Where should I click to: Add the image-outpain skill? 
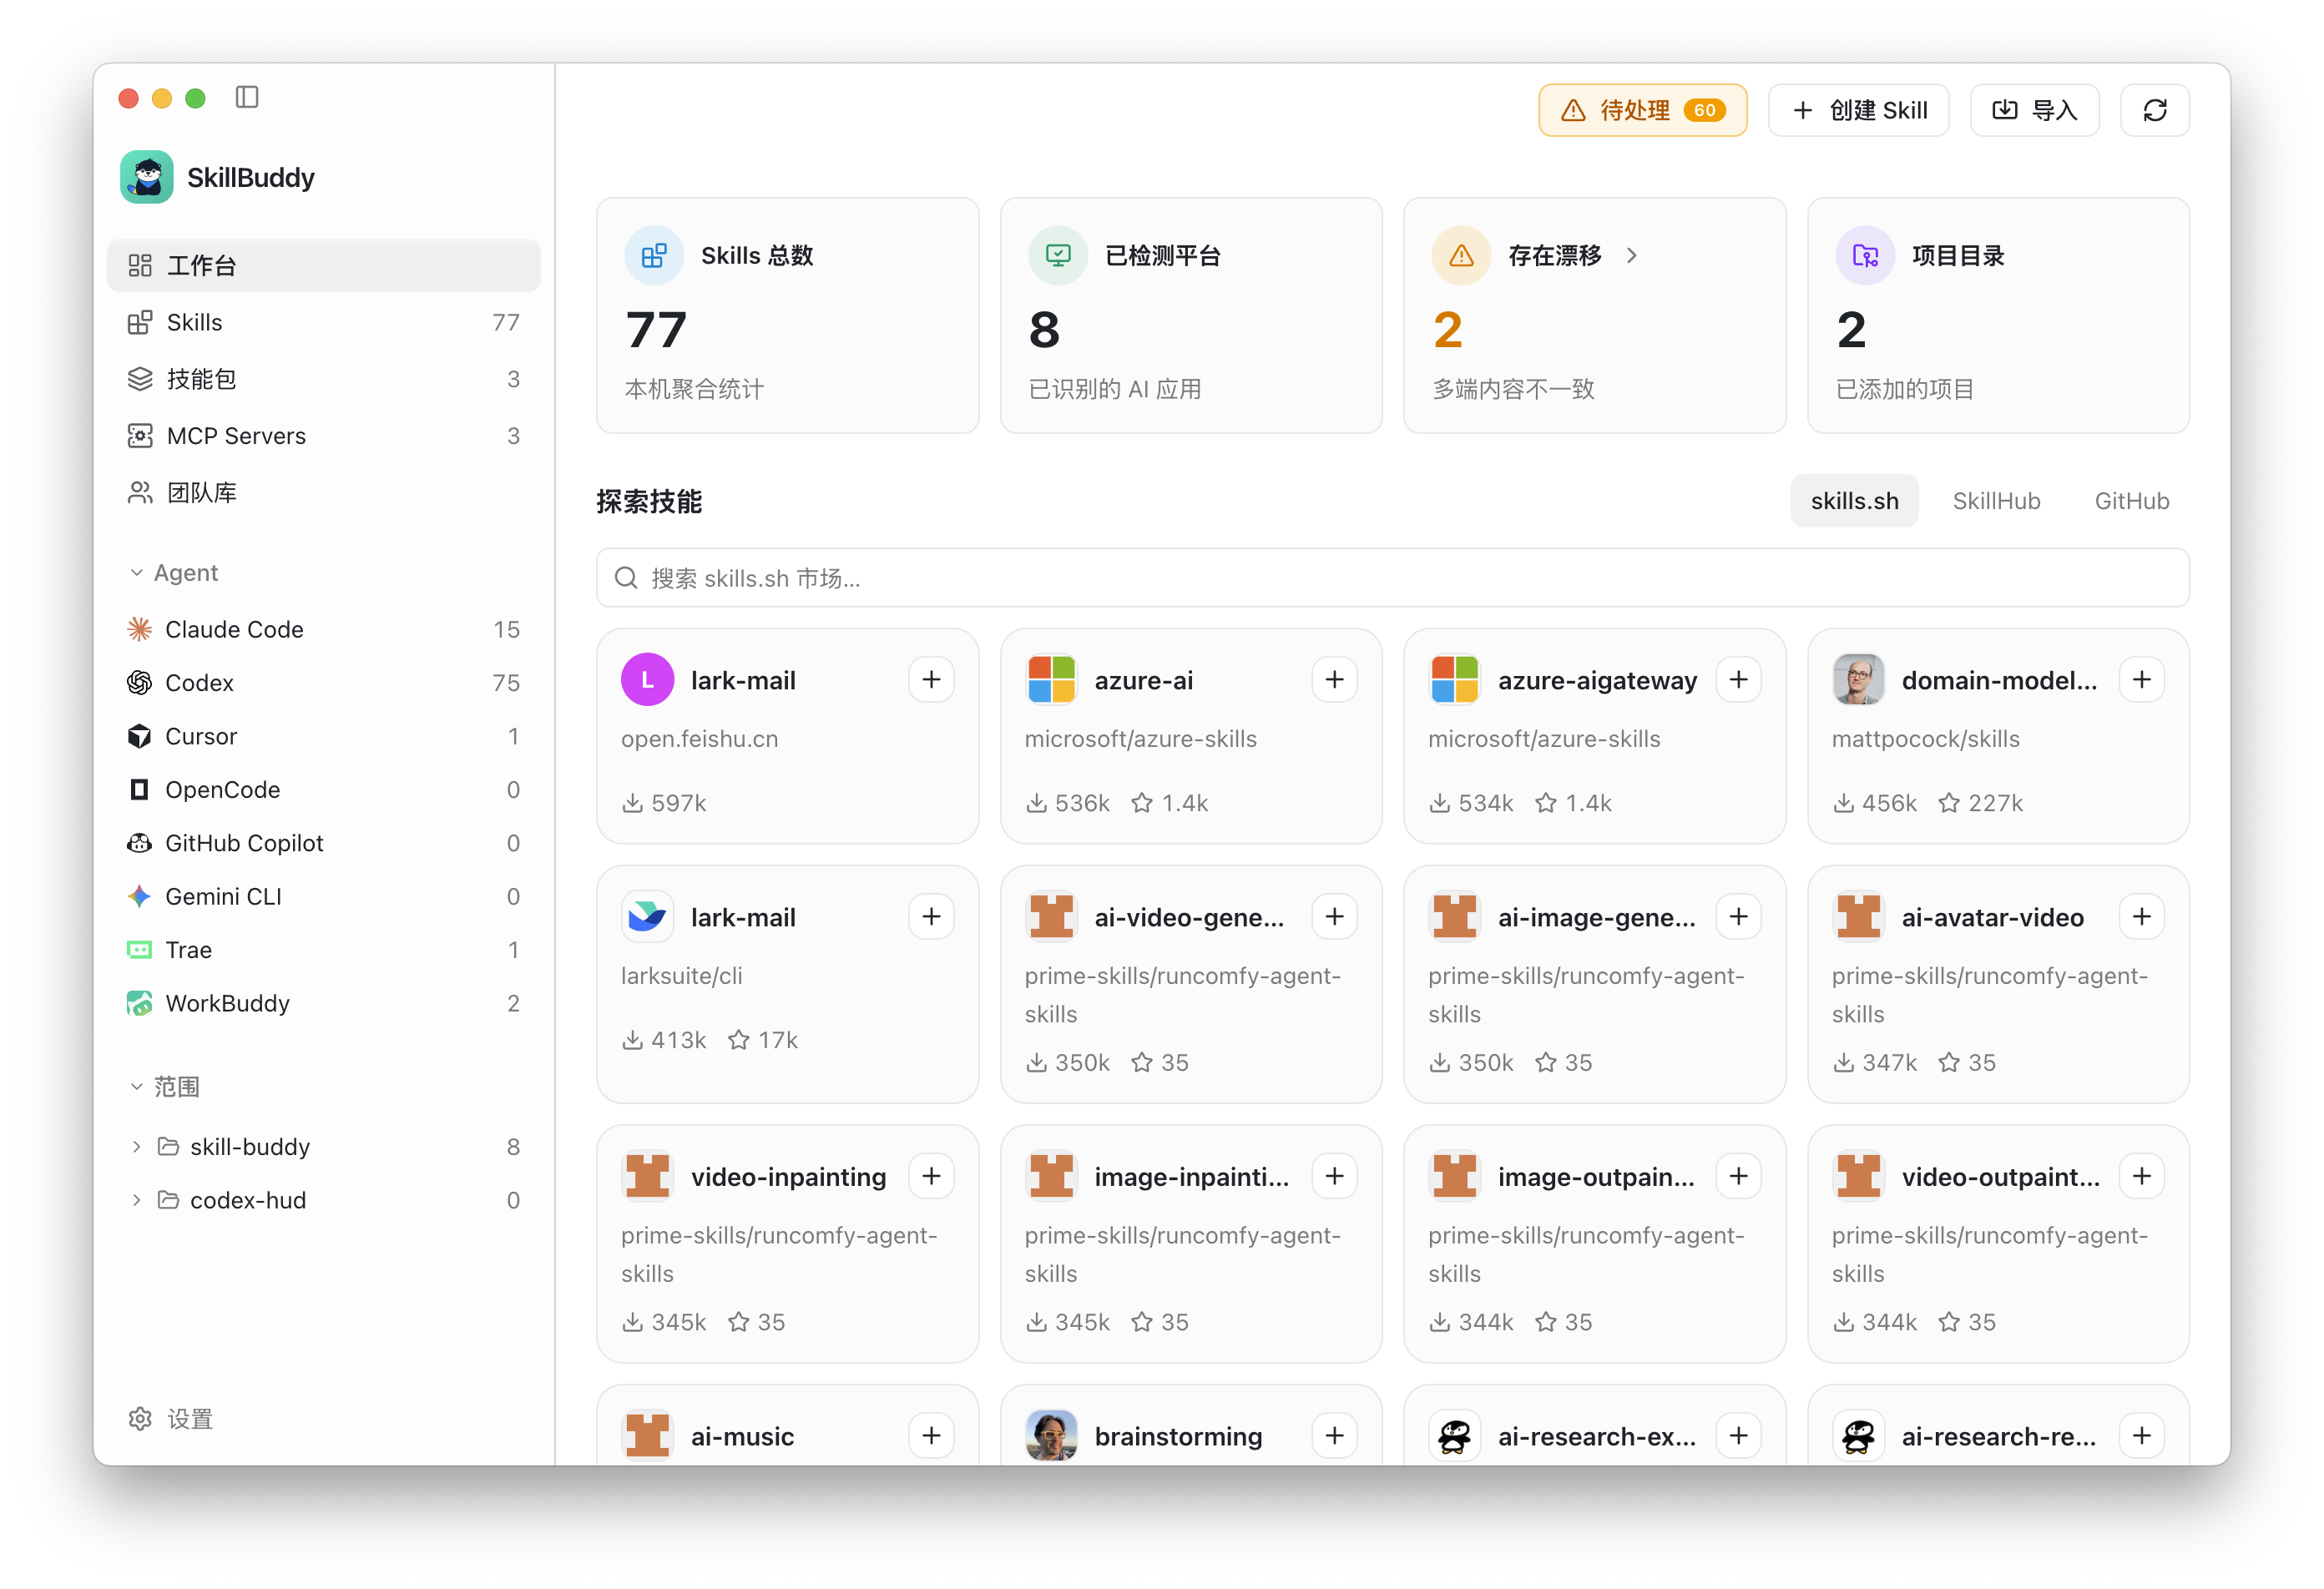pyautogui.click(x=1739, y=1176)
